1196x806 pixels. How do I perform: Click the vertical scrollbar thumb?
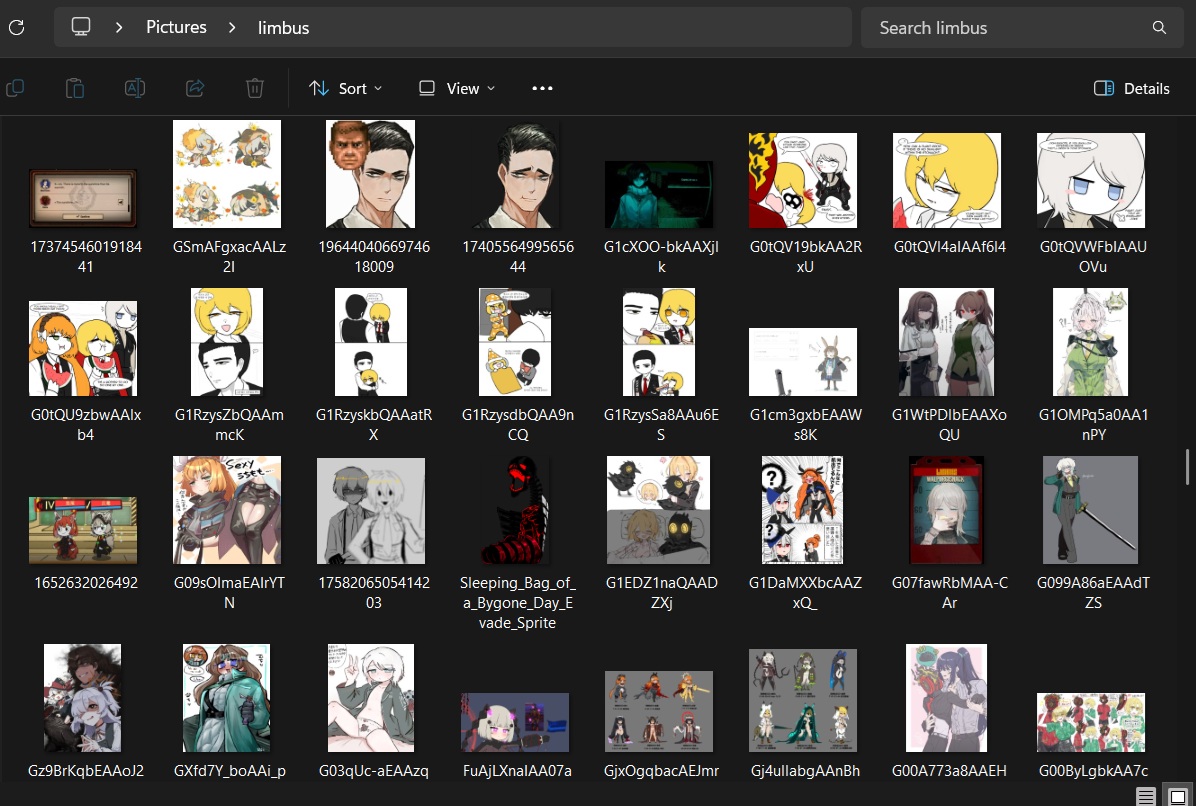(x=1188, y=467)
